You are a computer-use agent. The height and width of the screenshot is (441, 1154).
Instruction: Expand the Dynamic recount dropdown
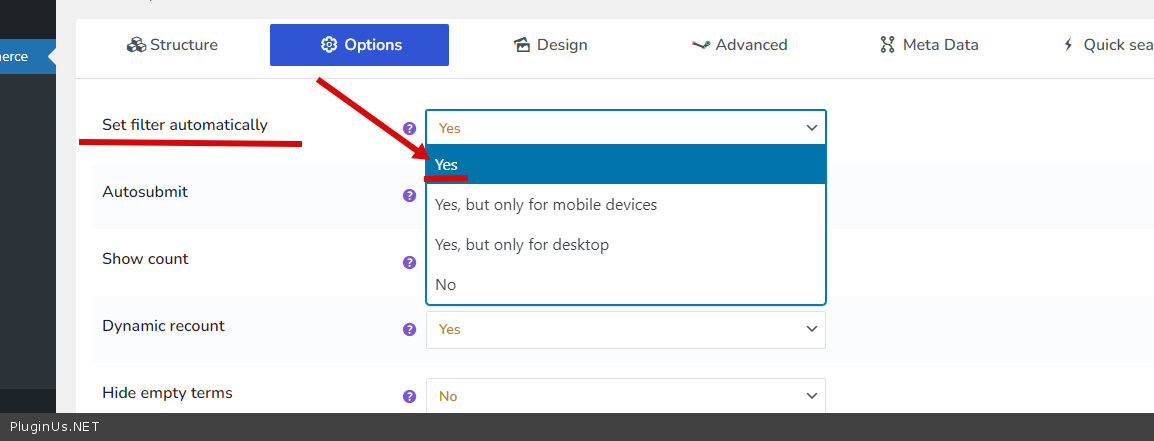point(625,329)
